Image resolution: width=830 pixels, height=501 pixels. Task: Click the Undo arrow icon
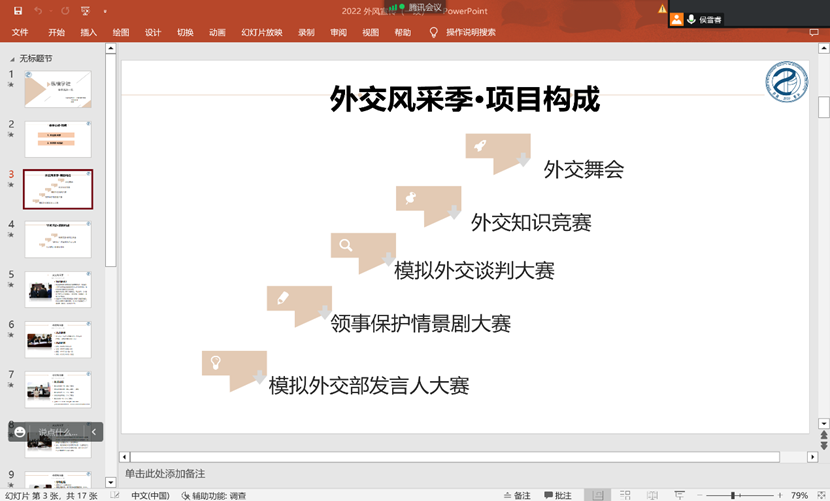coord(38,11)
